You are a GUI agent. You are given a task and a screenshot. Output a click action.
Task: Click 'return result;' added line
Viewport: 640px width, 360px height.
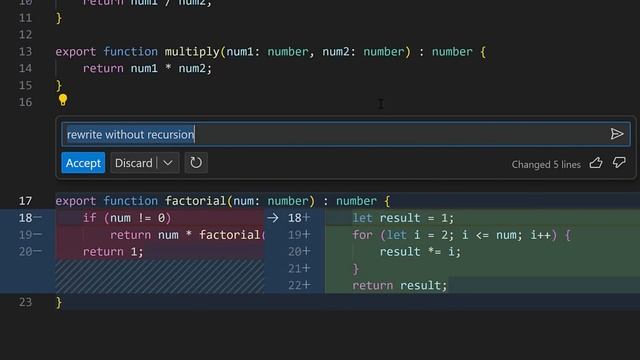coord(400,285)
